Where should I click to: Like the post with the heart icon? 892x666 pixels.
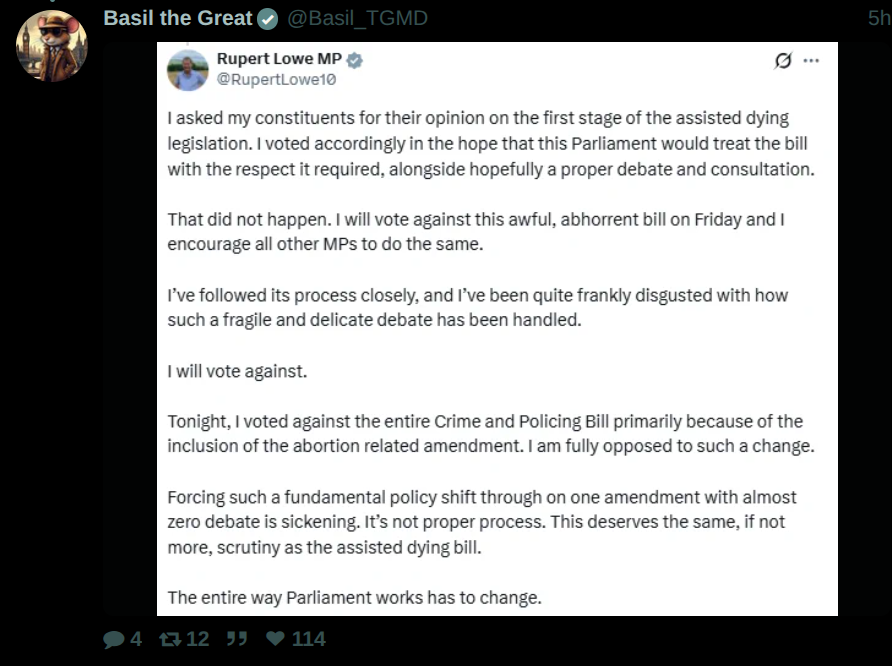[275, 639]
